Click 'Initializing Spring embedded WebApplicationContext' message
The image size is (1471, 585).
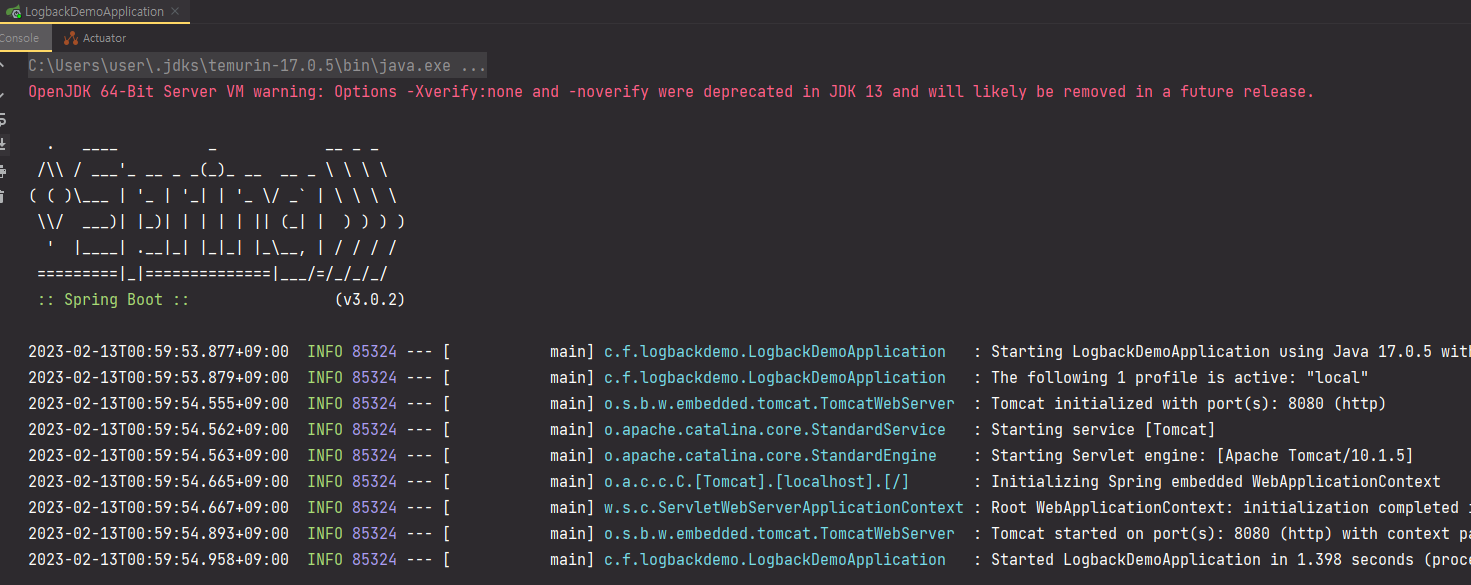tap(1215, 482)
